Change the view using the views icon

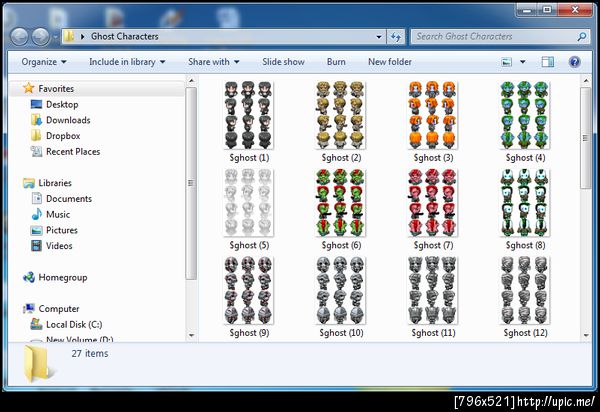pos(507,62)
